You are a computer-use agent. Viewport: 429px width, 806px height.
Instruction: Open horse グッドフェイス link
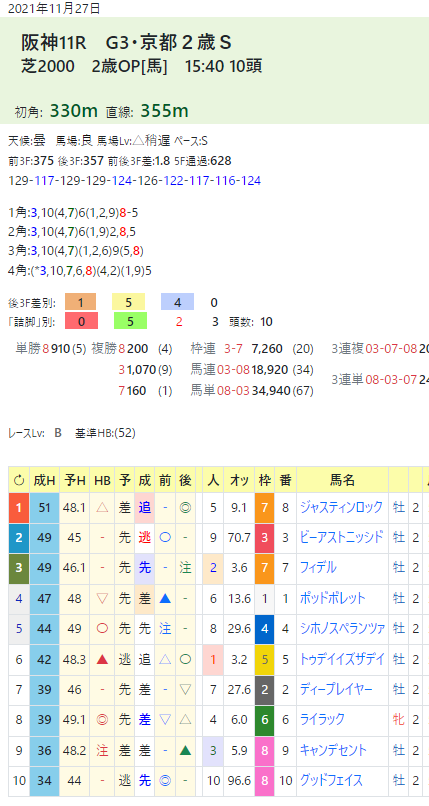pyautogui.click(x=331, y=780)
